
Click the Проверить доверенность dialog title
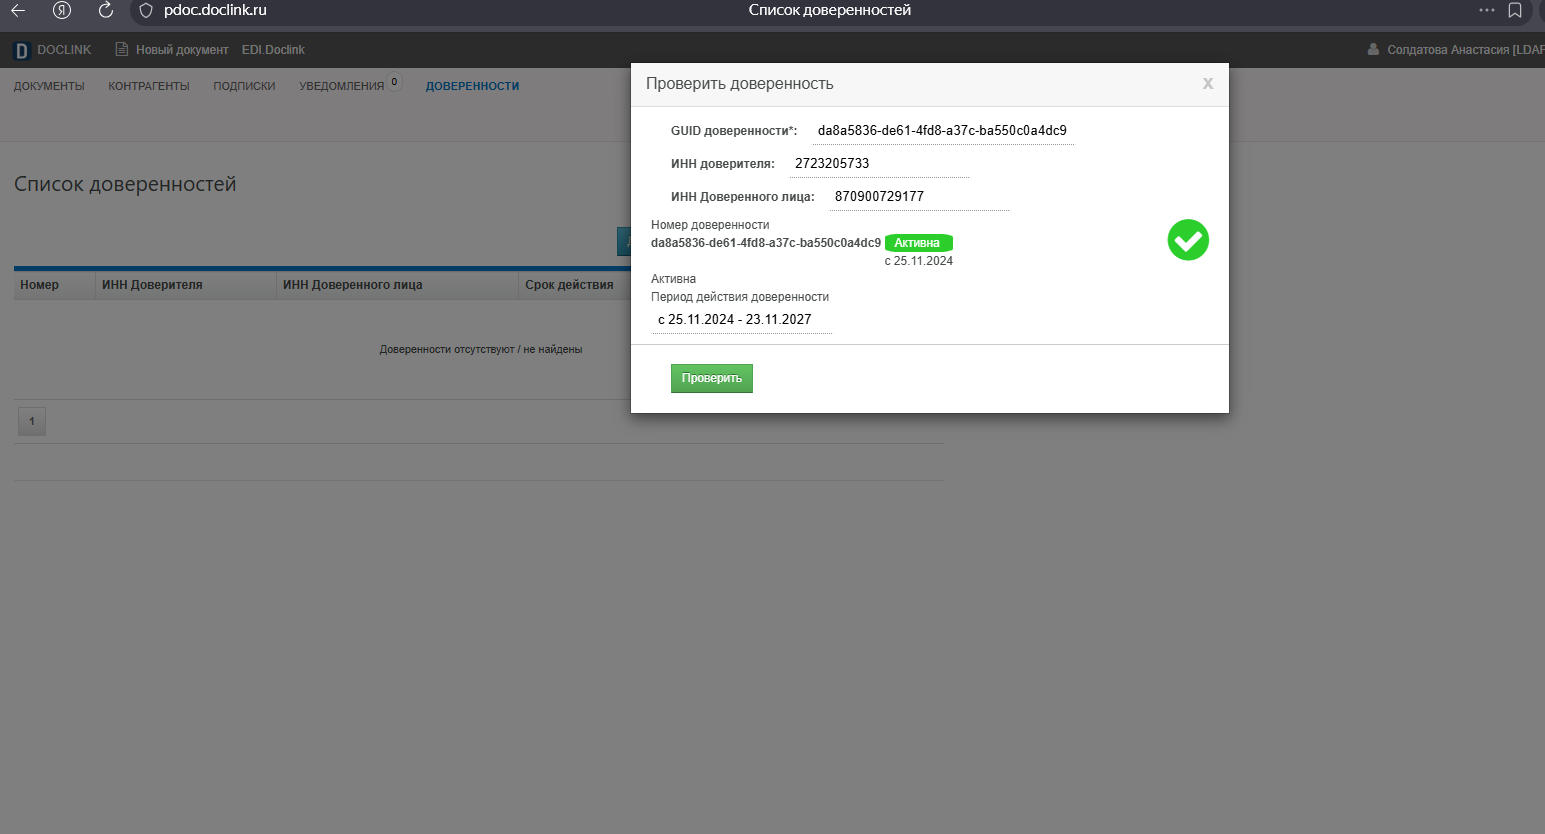click(x=740, y=84)
